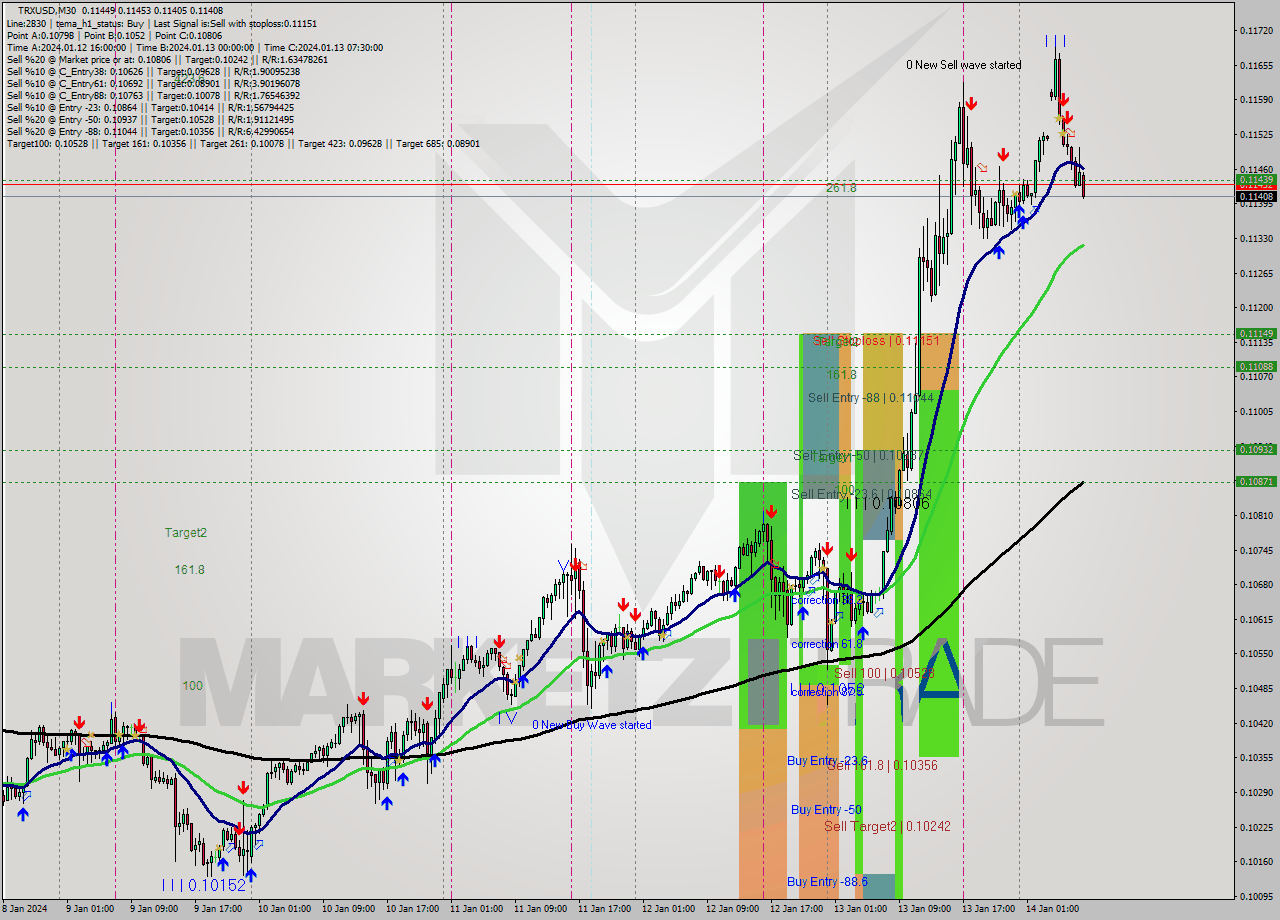The height and width of the screenshot is (920, 1280).
Task: Click the 0.11005 price axis label
Action: pyautogui.click(x=1256, y=411)
